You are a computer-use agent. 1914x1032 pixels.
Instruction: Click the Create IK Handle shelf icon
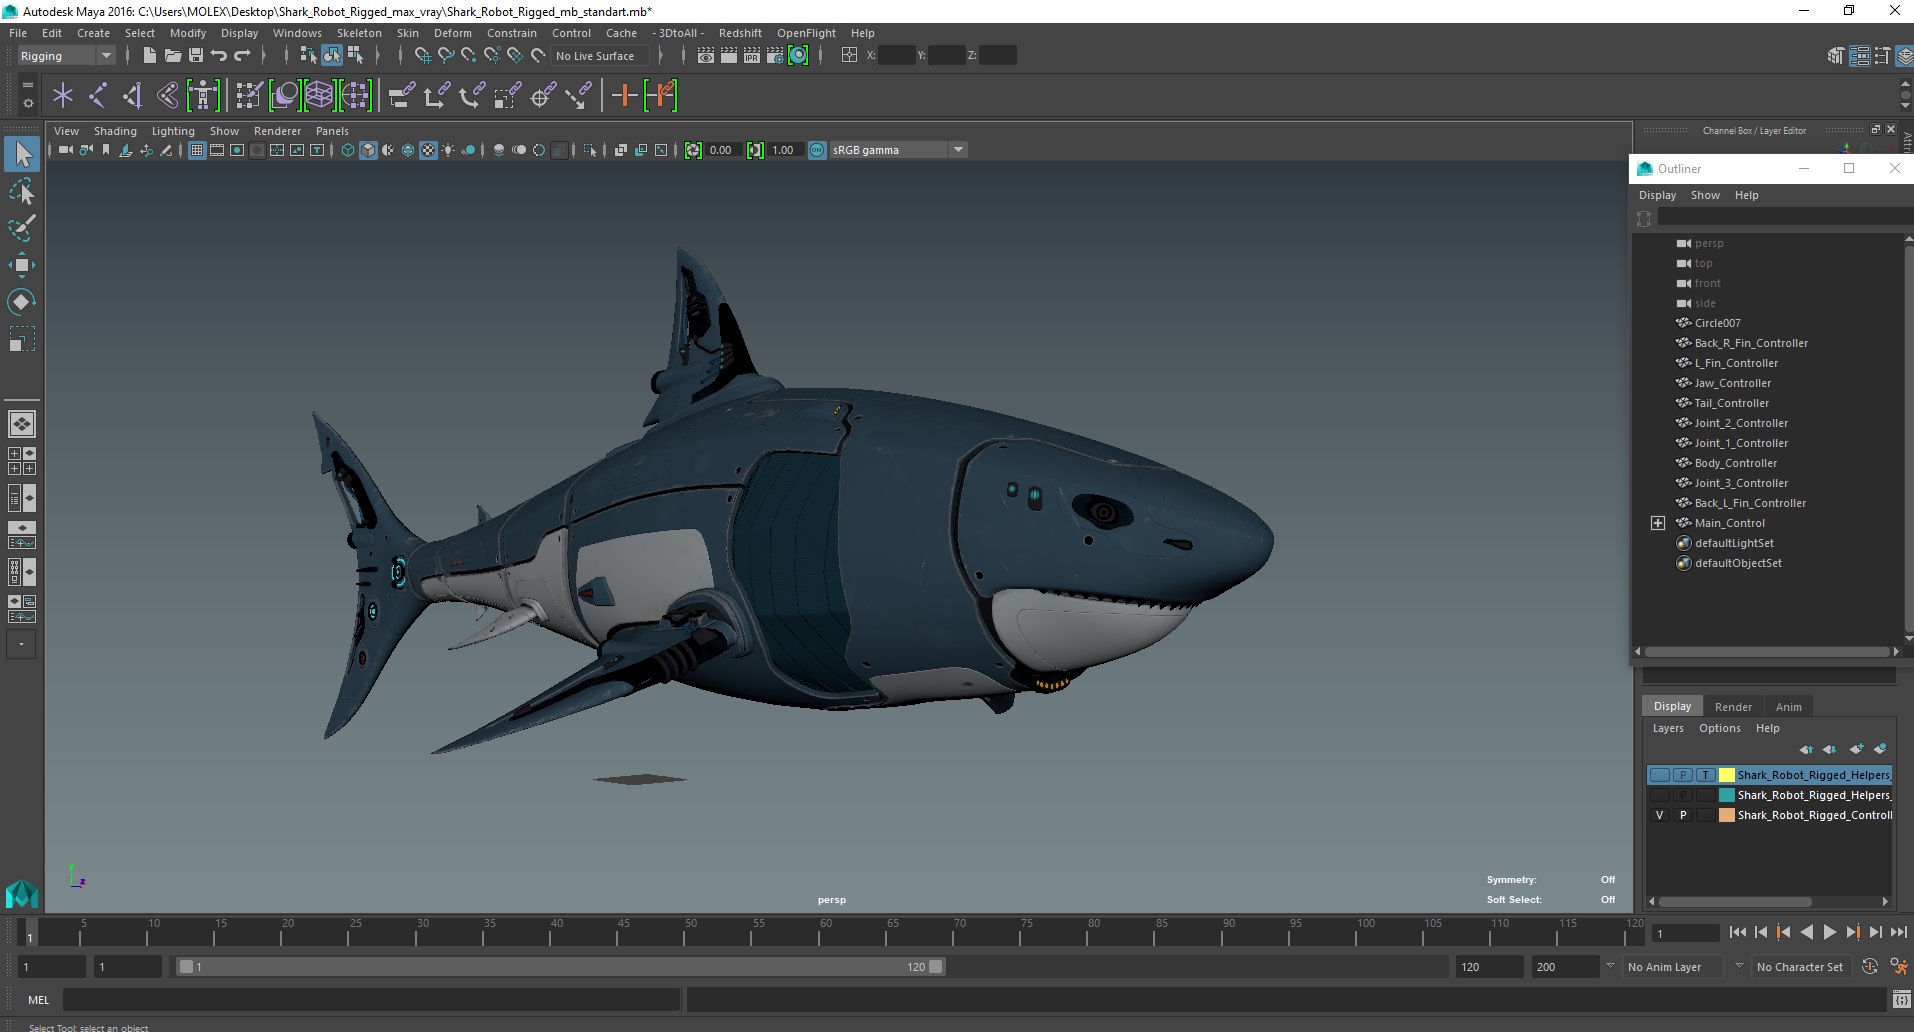pyautogui.click(x=132, y=96)
